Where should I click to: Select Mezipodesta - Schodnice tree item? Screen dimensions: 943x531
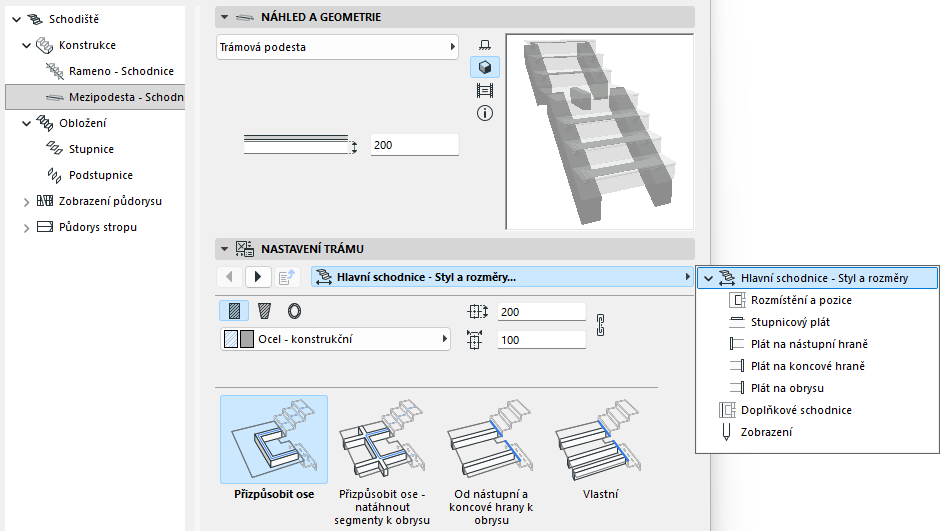pos(95,97)
